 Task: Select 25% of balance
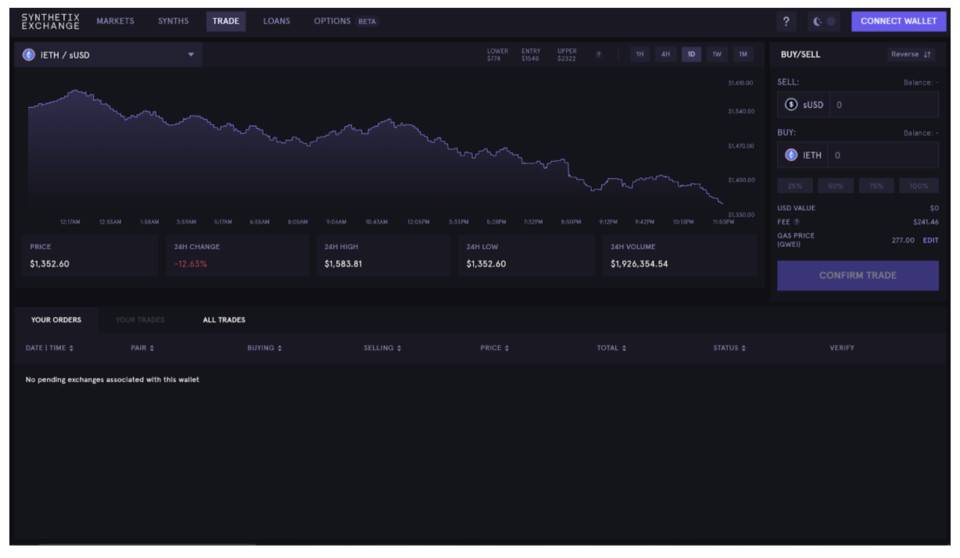click(795, 186)
